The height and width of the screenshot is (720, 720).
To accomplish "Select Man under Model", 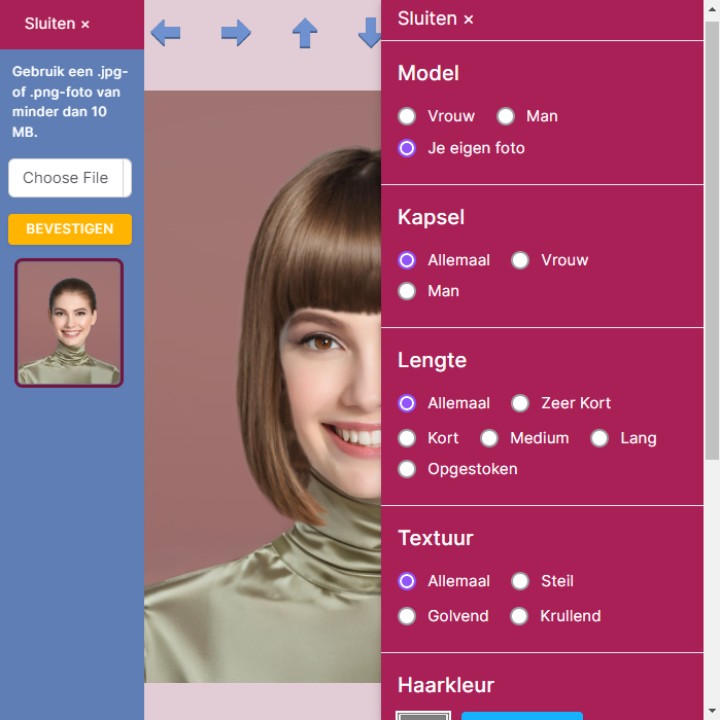I will tap(506, 116).
